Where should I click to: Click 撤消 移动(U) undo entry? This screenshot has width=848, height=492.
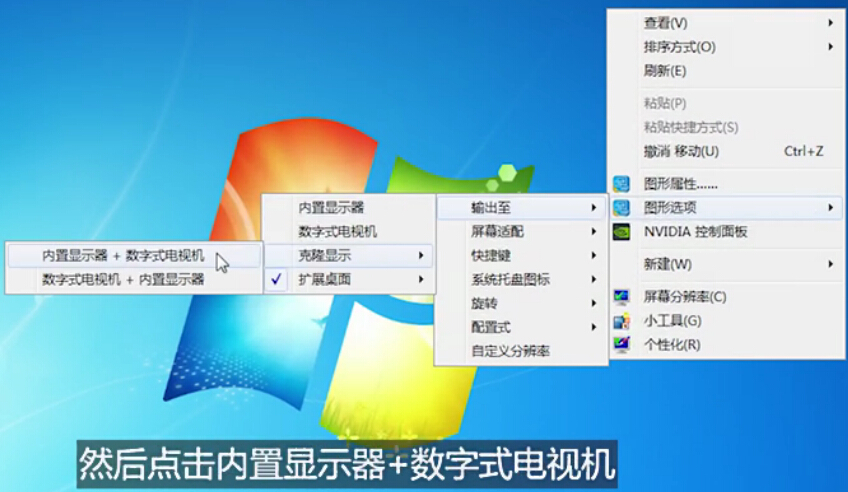coord(681,151)
